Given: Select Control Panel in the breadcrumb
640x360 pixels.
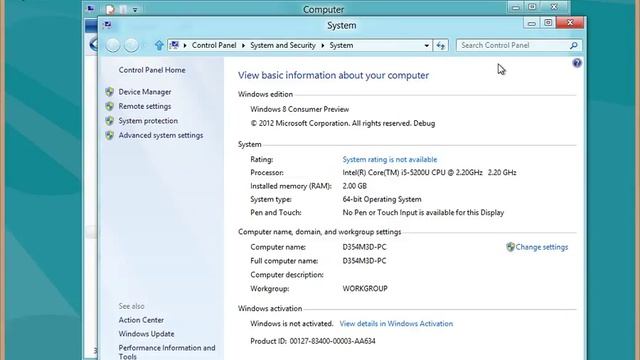Looking at the screenshot, I should coord(214,45).
